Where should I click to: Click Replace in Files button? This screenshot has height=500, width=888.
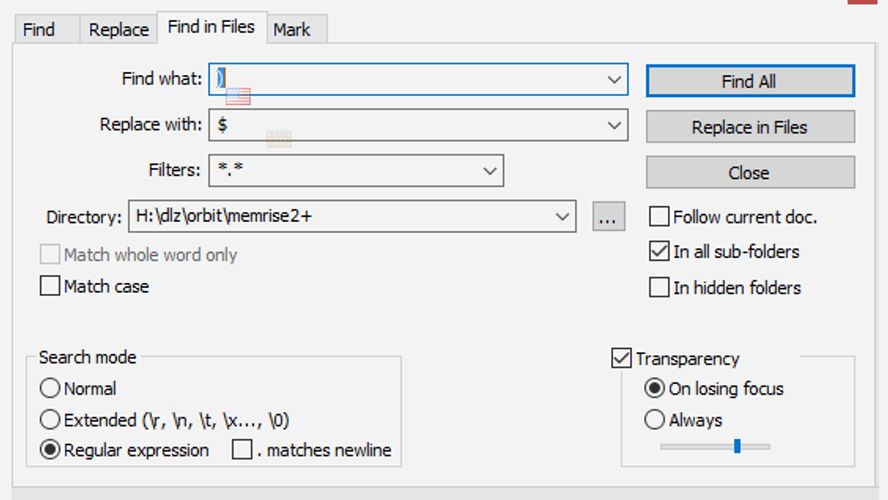[x=750, y=127]
